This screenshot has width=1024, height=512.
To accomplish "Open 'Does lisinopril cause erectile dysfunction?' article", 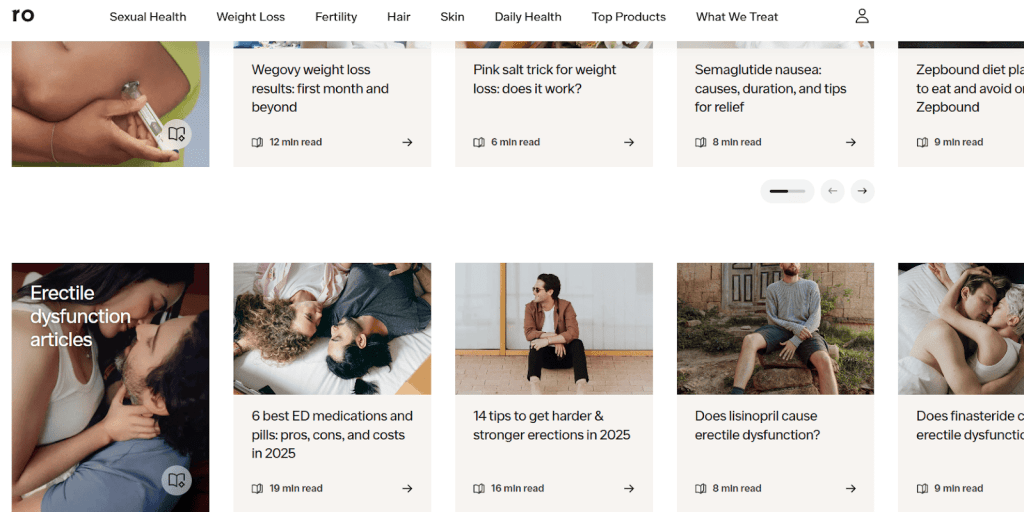I will [x=756, y=425].
